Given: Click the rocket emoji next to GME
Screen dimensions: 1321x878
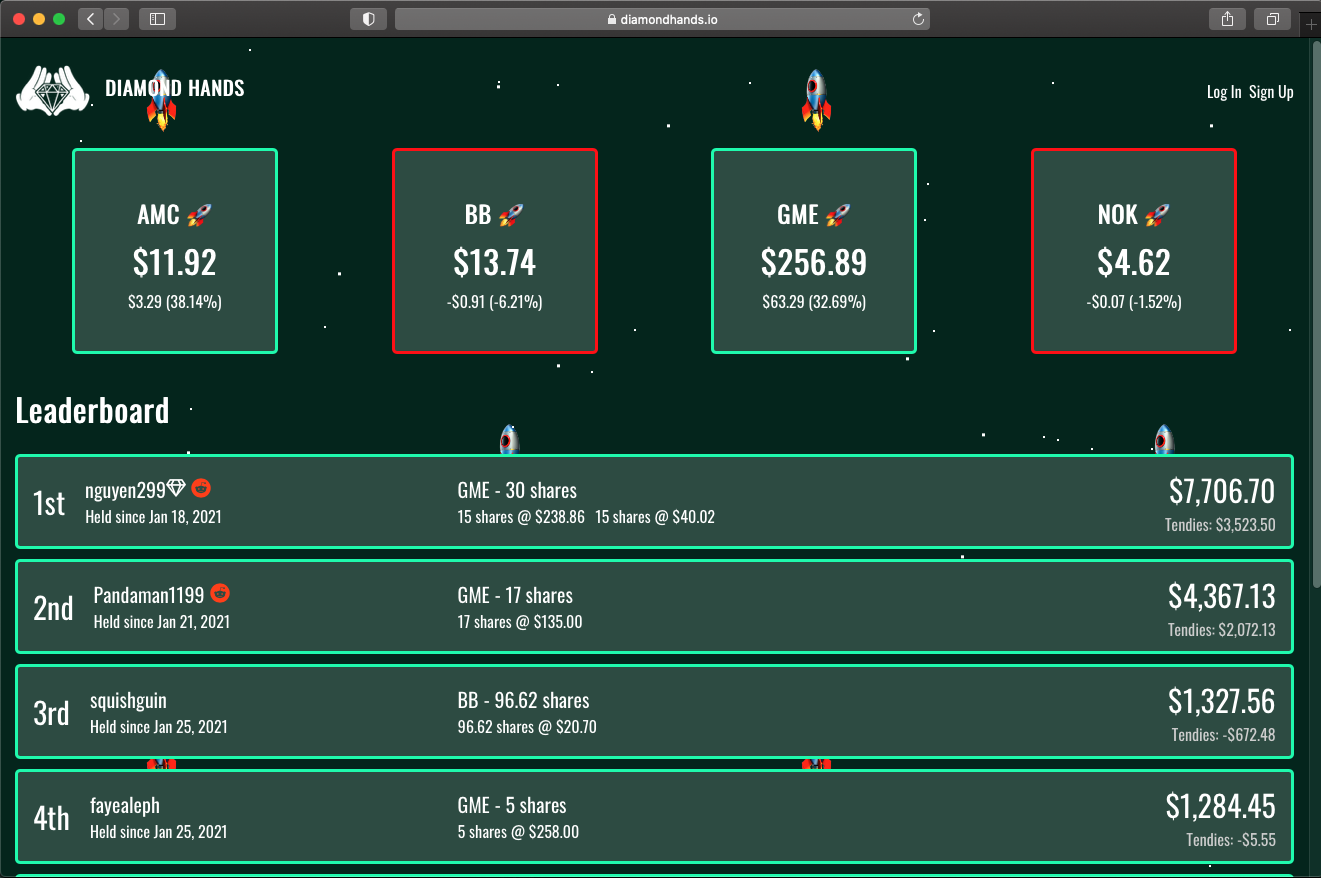Looking at the screenshot, I should pos(838,214).
